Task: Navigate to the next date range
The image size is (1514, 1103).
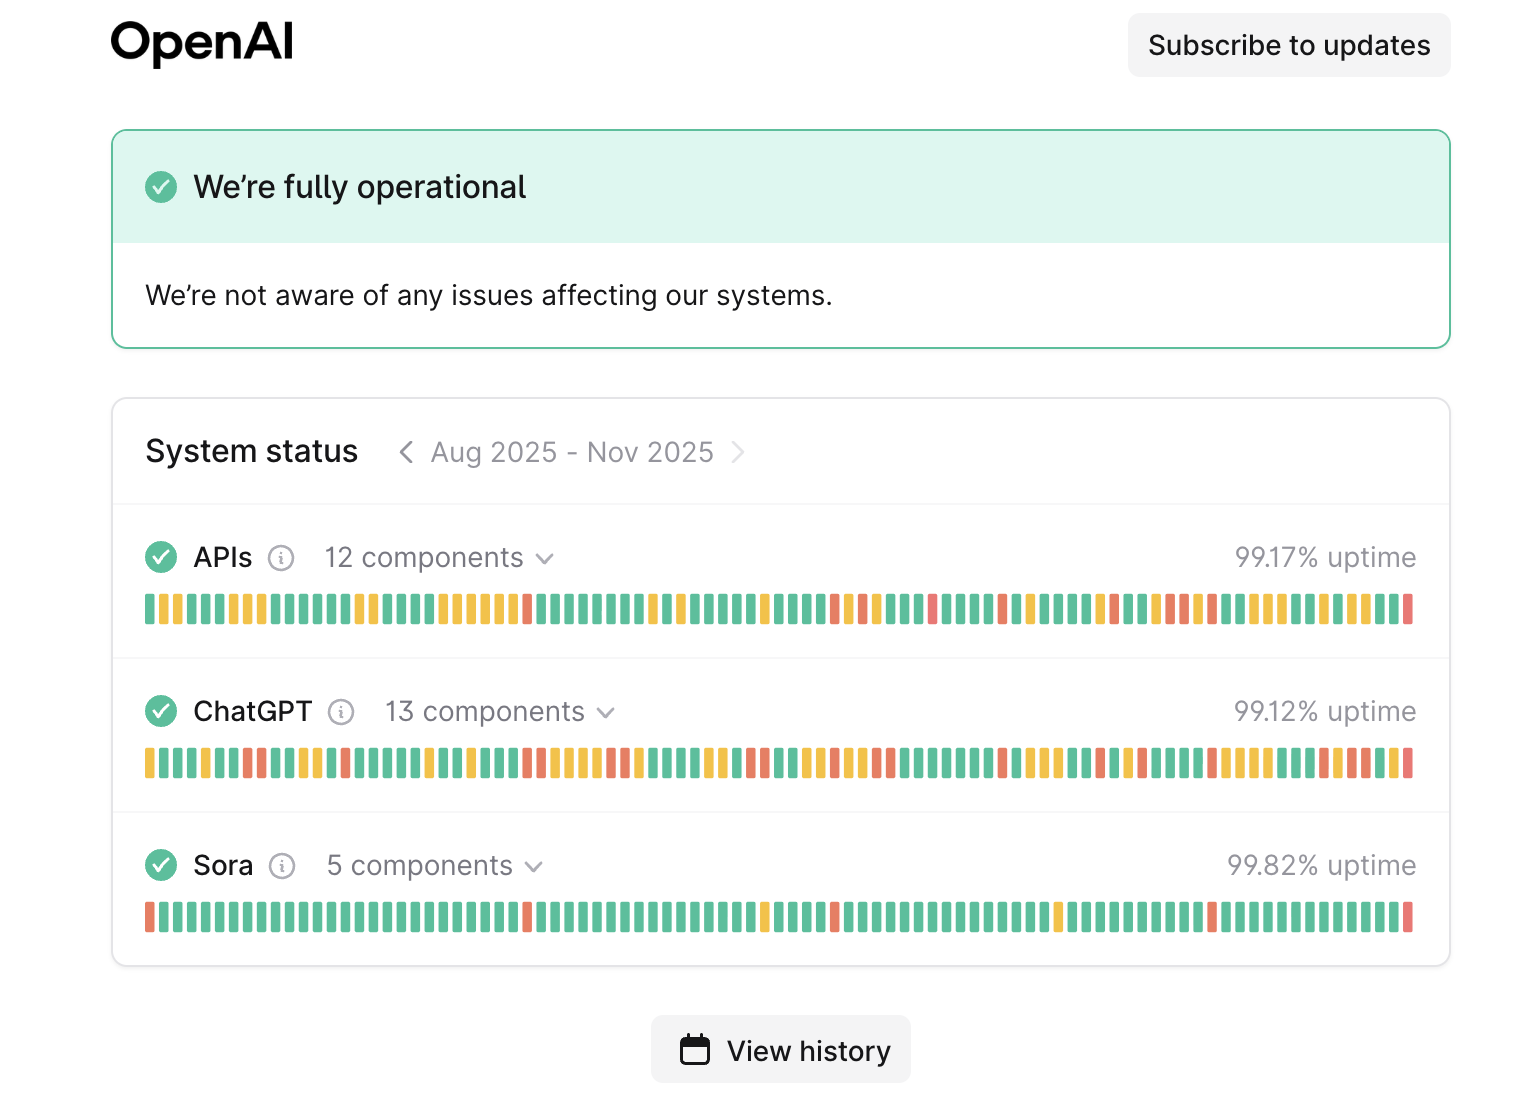Action: [x=738, y=452]
